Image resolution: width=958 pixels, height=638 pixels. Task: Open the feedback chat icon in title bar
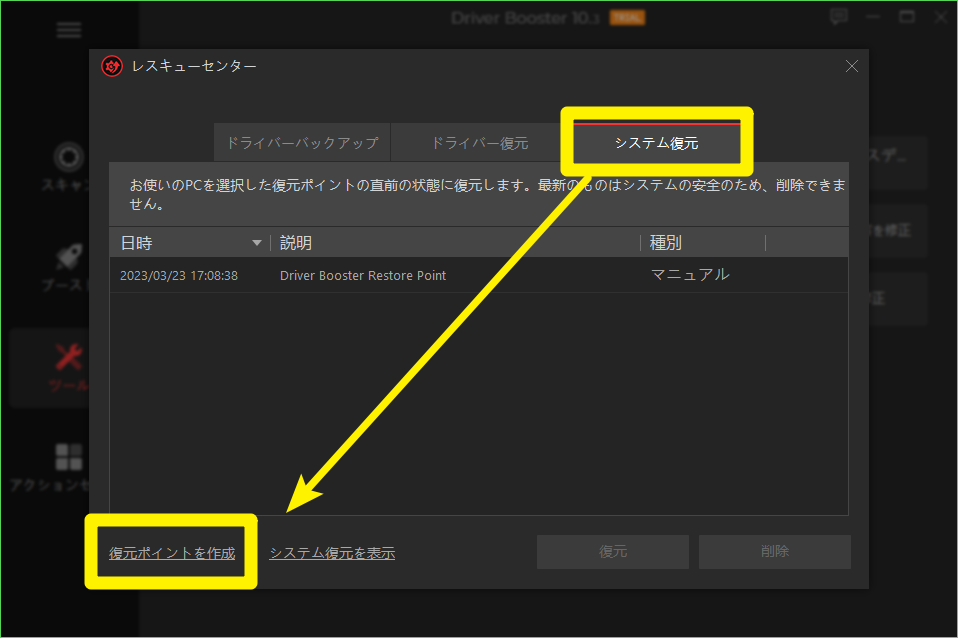839,16
